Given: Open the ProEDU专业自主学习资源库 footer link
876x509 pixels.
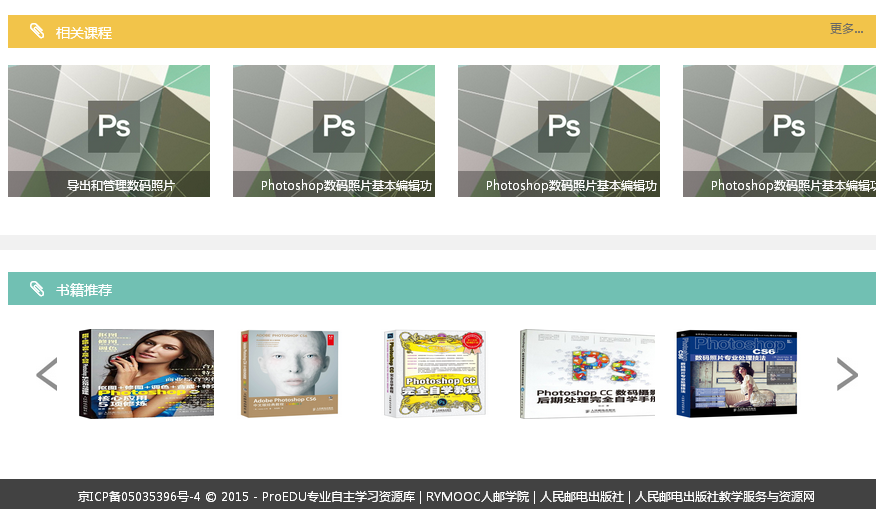Looking at the screenshot, I should [x=339, y=497].
